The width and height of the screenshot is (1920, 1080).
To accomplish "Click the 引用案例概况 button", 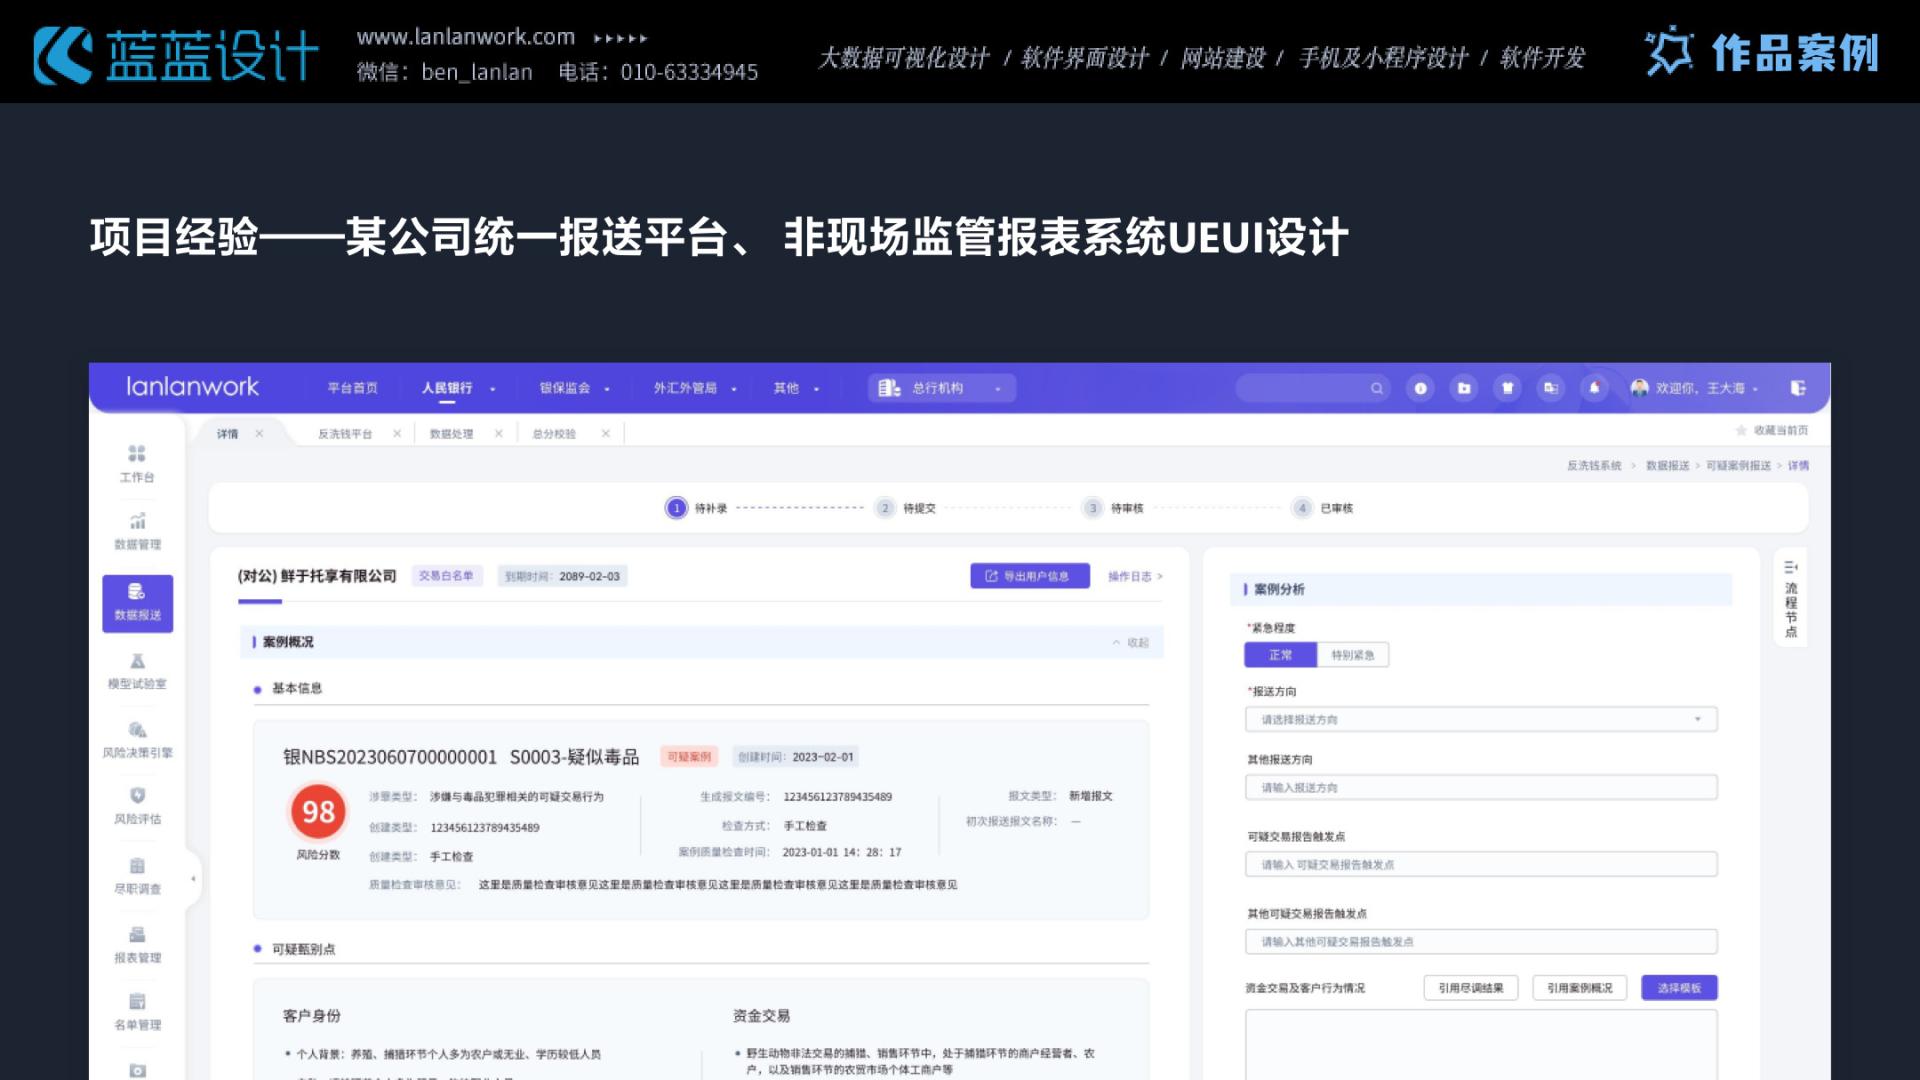I will click(x=1580, y=988).
